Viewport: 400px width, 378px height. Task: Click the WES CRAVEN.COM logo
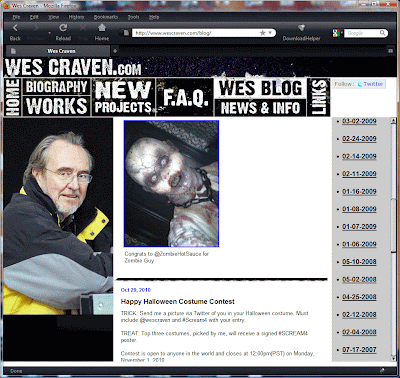click(73, 67)
